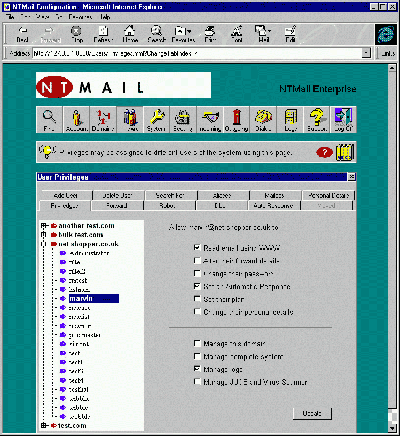
Task: Open the Incoming mail icon
Action: 210,120
